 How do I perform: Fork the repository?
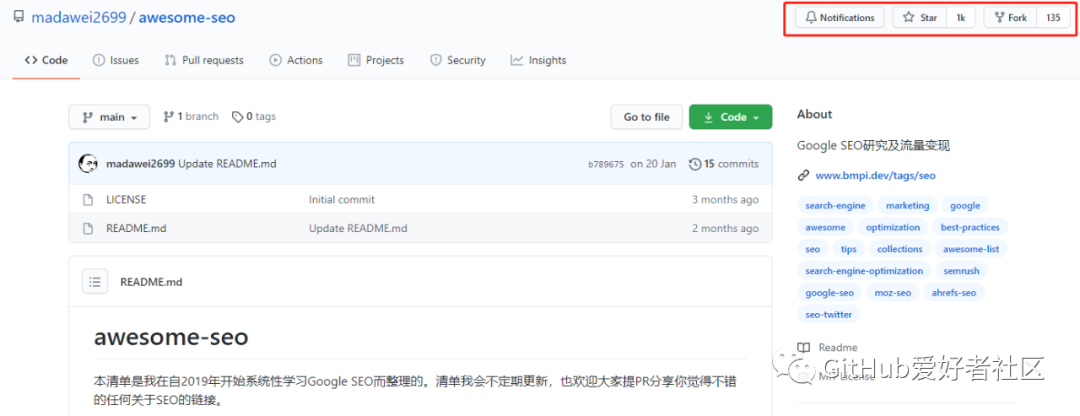click(x=1010, y=18)
